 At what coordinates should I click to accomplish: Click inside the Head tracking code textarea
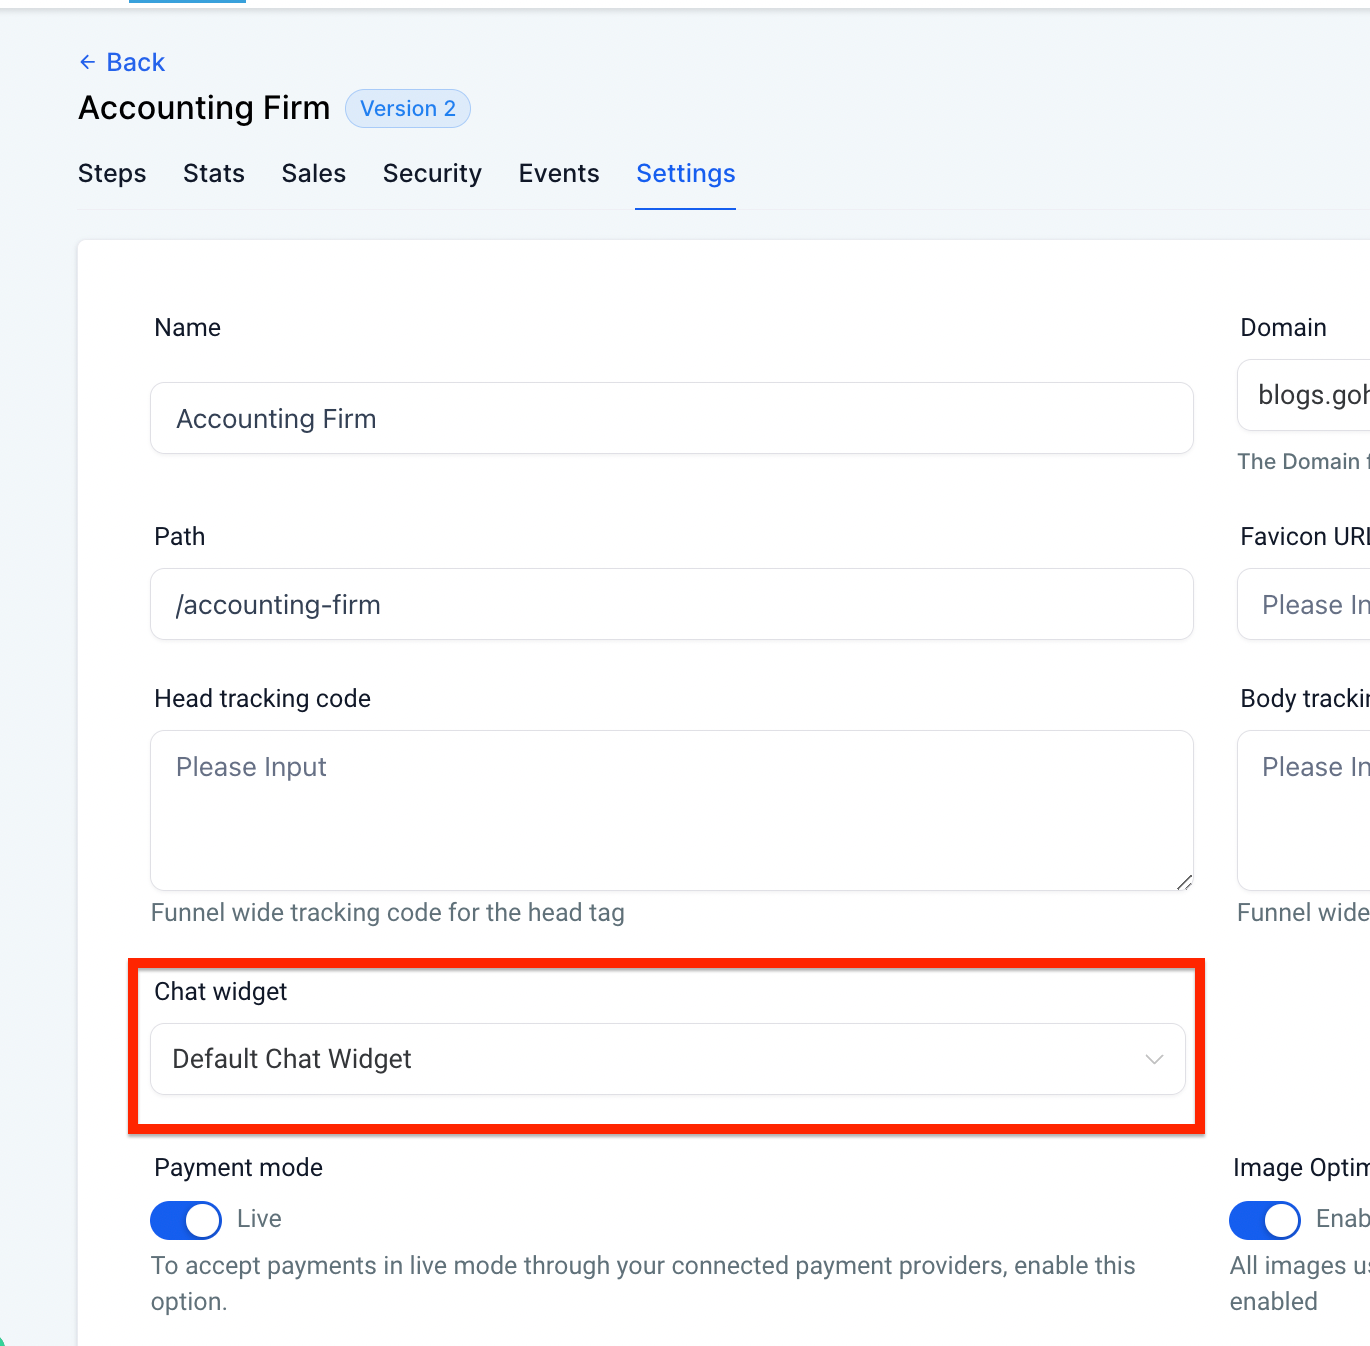point(671,810)
